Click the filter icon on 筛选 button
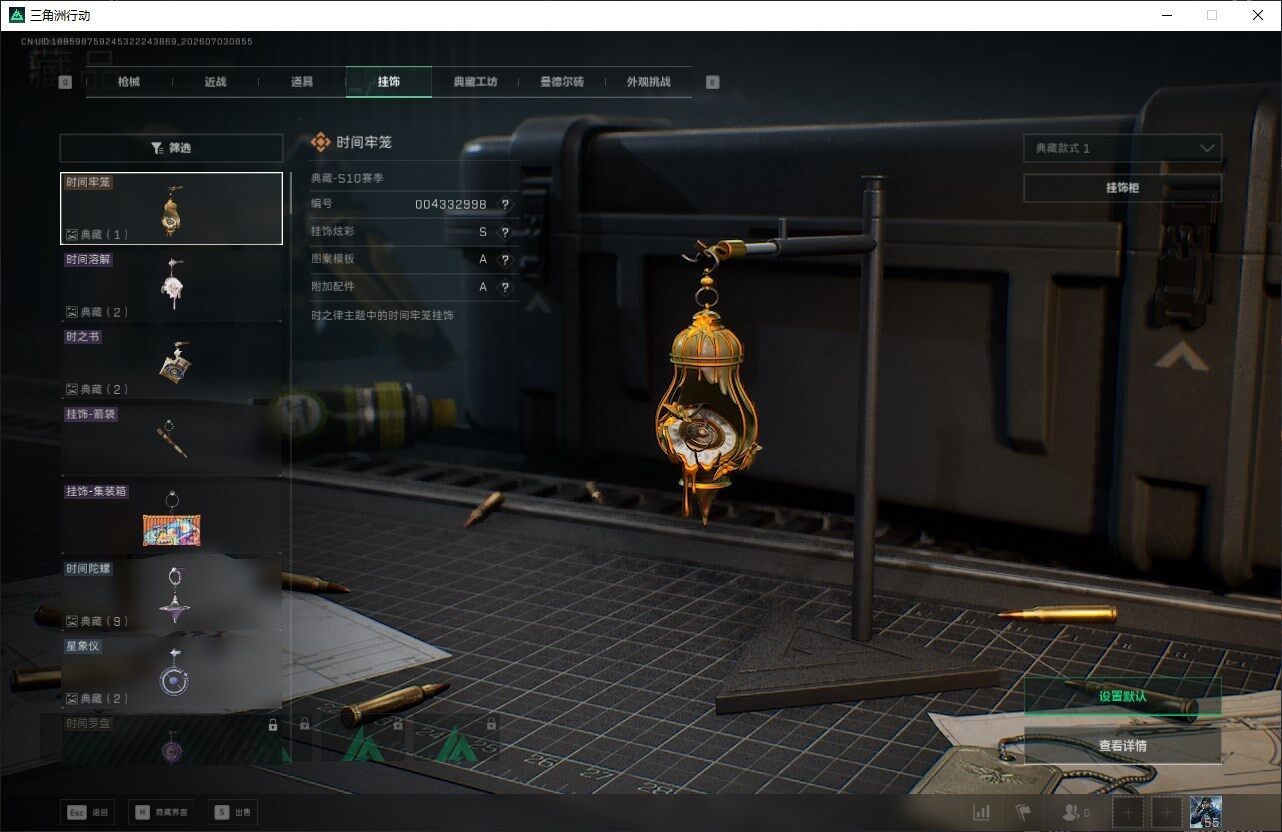This screenshot has height=832, width=1282. tap(157, 148)
